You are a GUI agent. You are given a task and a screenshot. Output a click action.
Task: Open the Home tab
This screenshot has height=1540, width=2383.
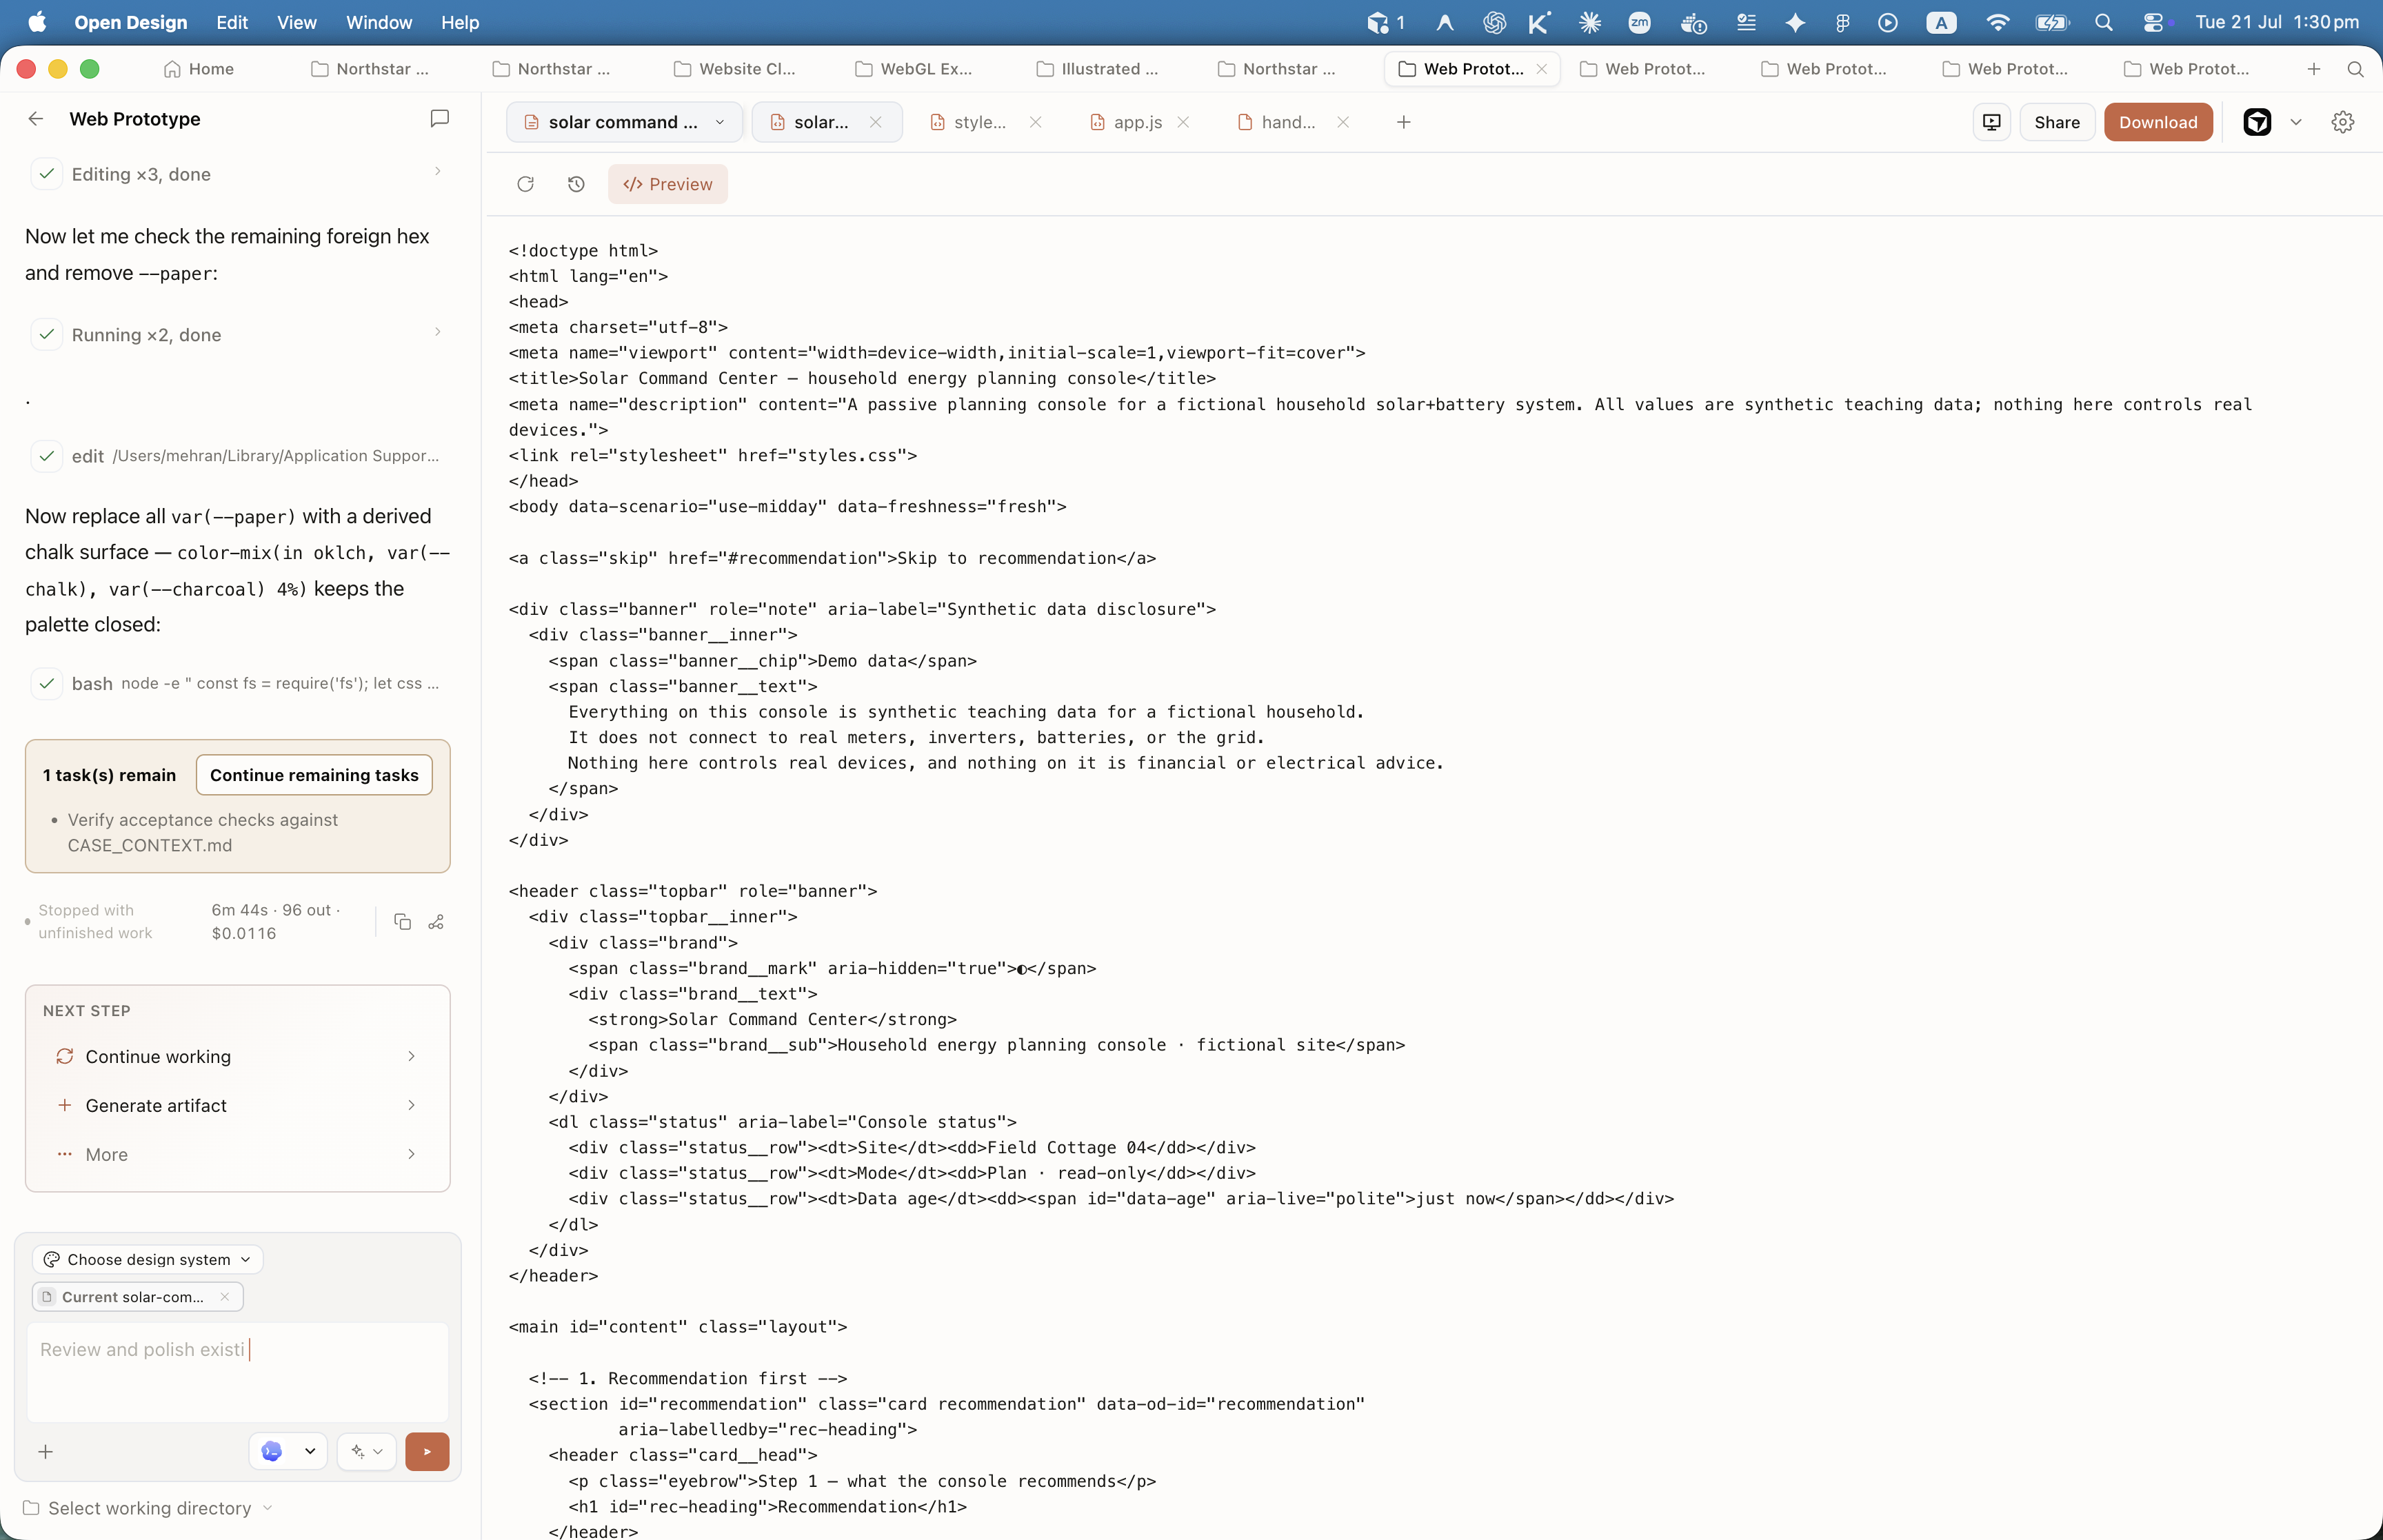[x=199, y=69]
